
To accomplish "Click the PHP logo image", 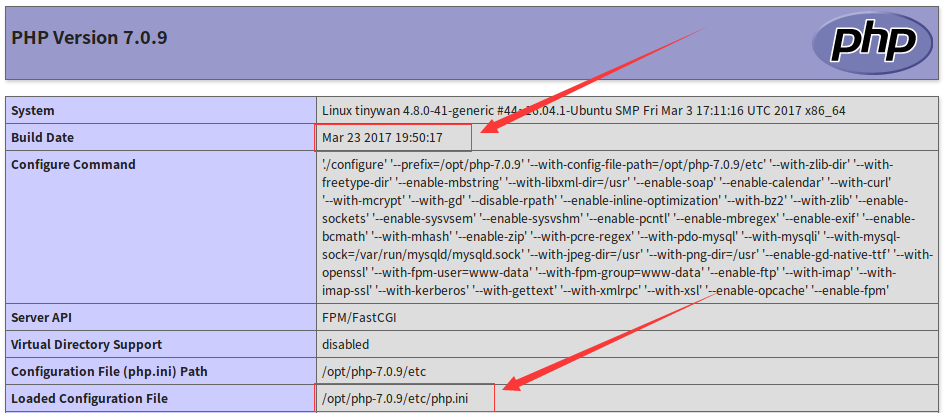I will click(872, 43).
